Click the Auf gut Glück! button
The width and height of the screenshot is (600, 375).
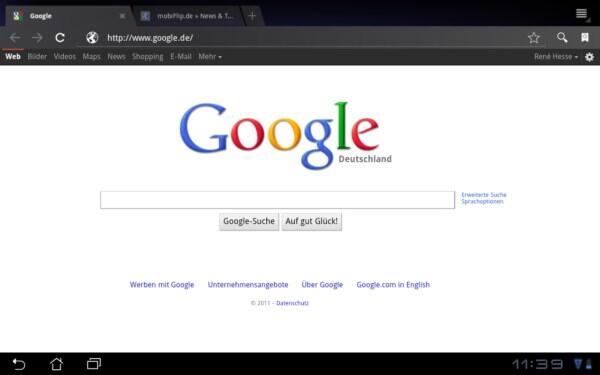click(x=311, y=222)
